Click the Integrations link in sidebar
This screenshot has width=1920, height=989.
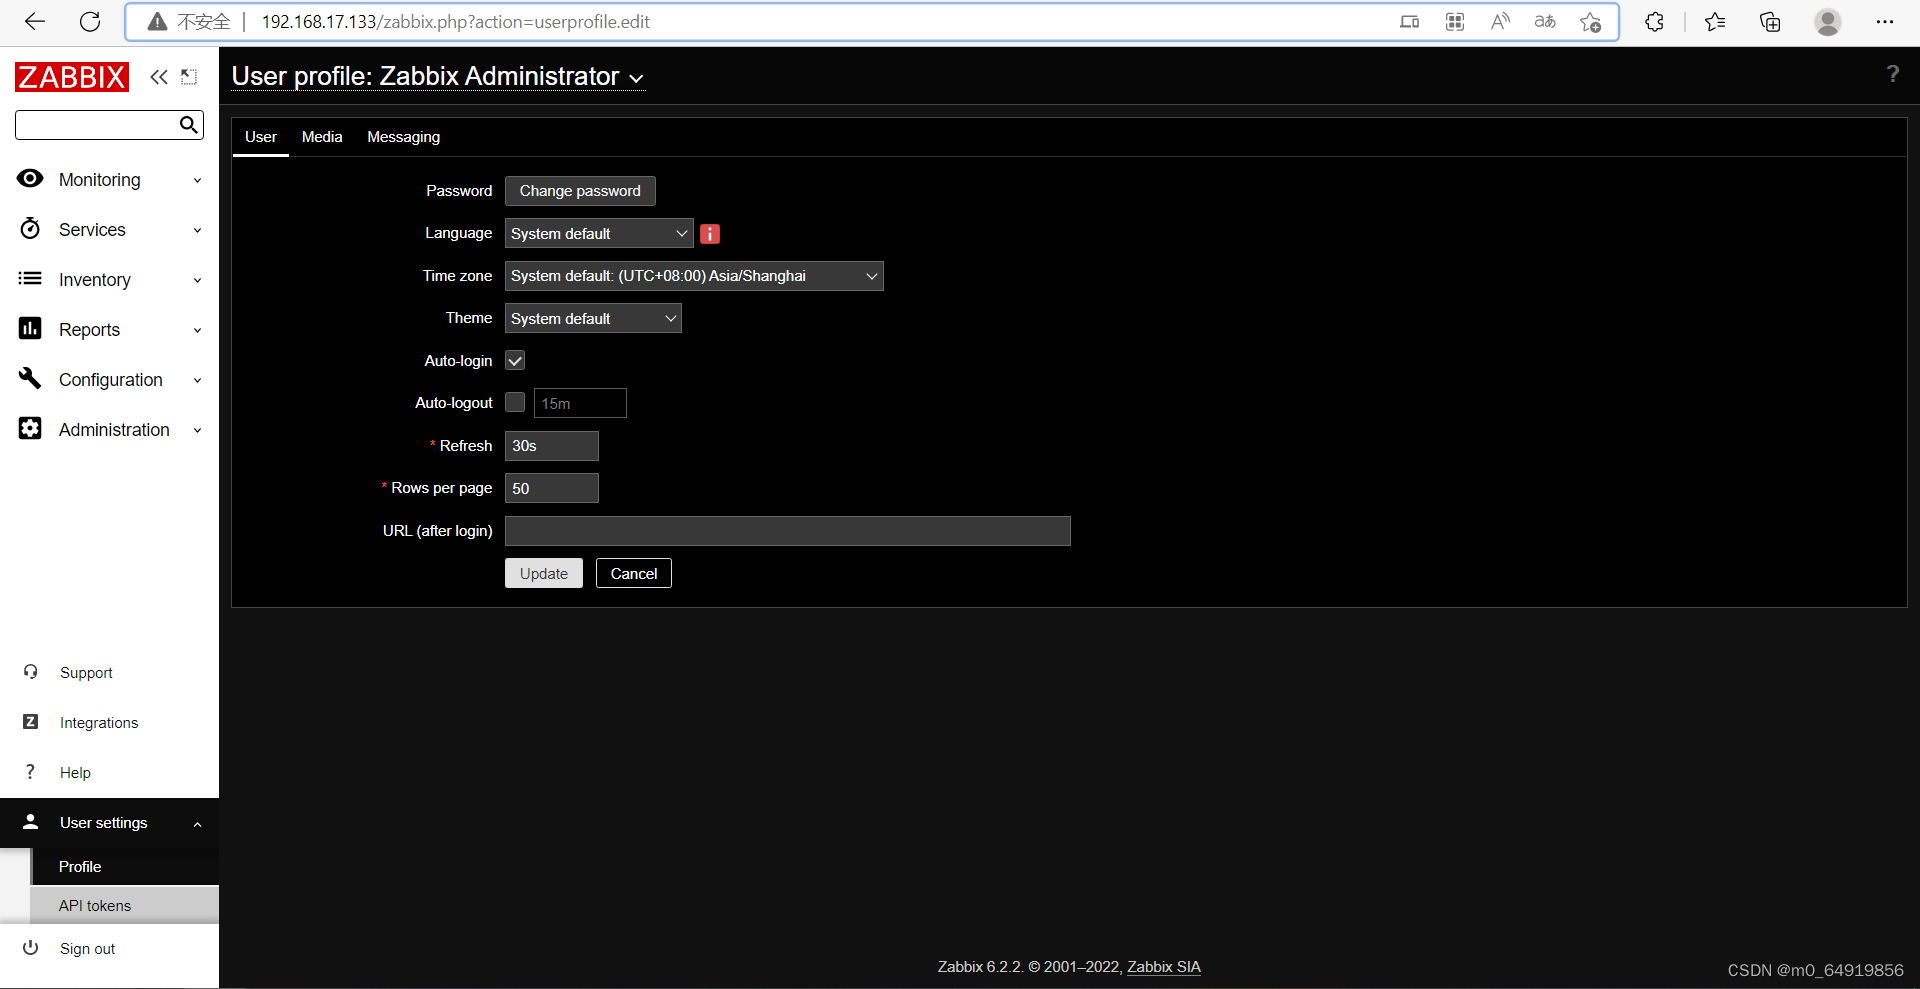tap(99, 723)
